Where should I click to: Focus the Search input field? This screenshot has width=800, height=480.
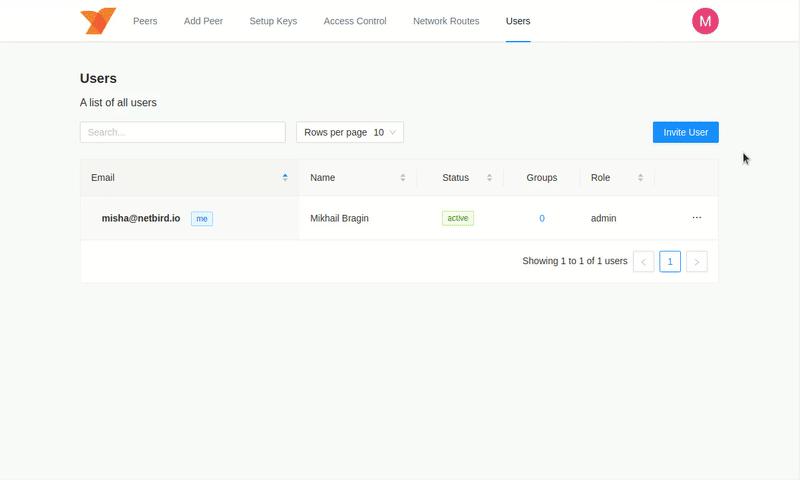click(182, 132)
